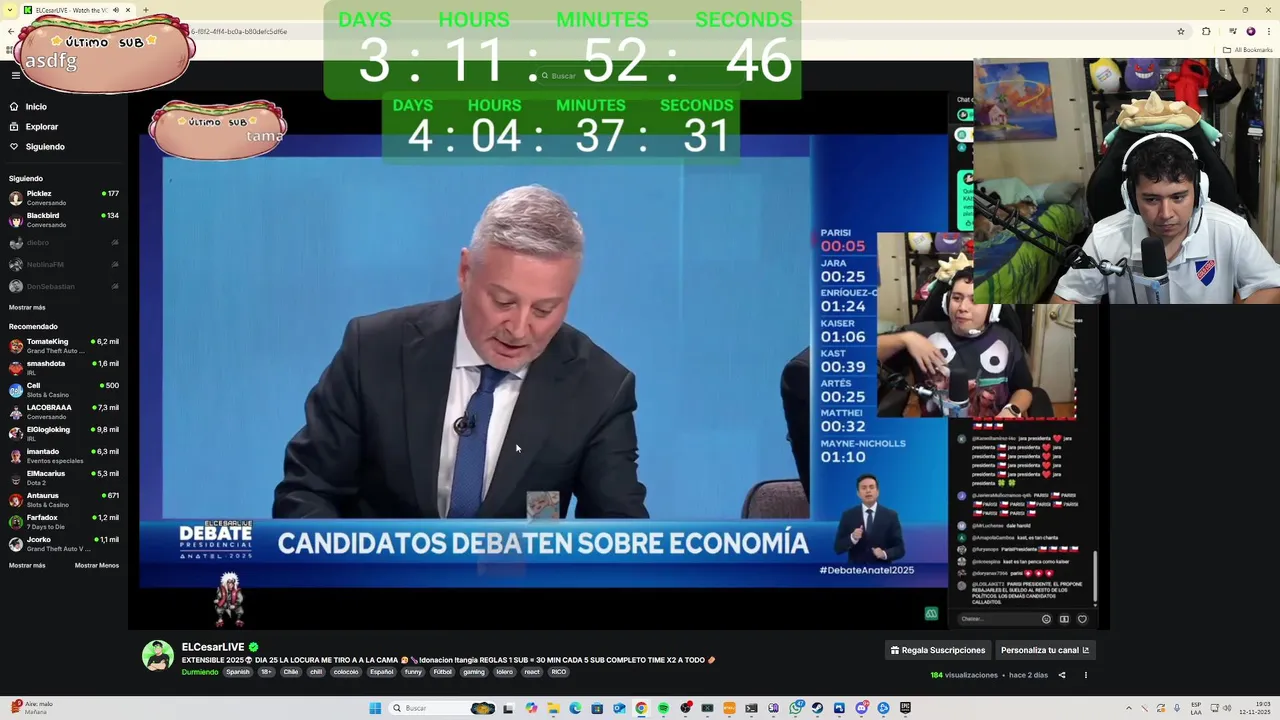
Task: Open LACOBRAAA recommended channel
Action: tap(62, 412)
